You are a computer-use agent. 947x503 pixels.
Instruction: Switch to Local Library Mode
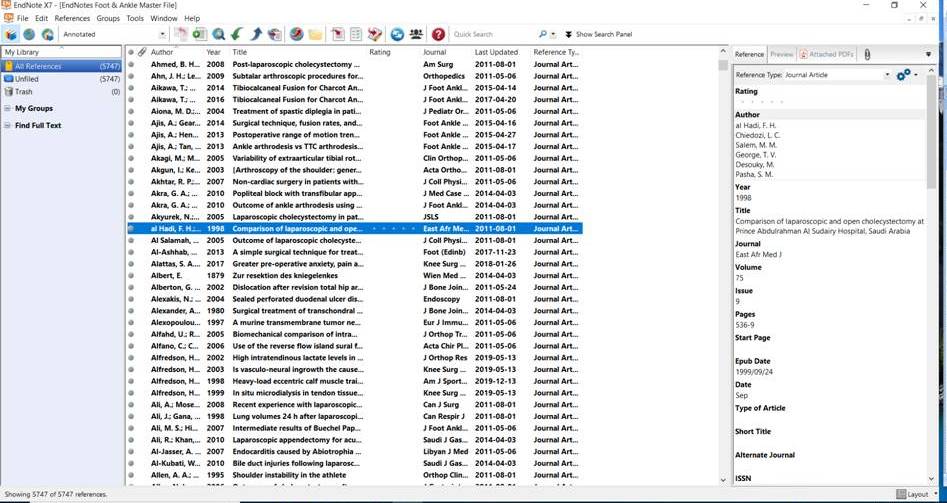(10, 34)
